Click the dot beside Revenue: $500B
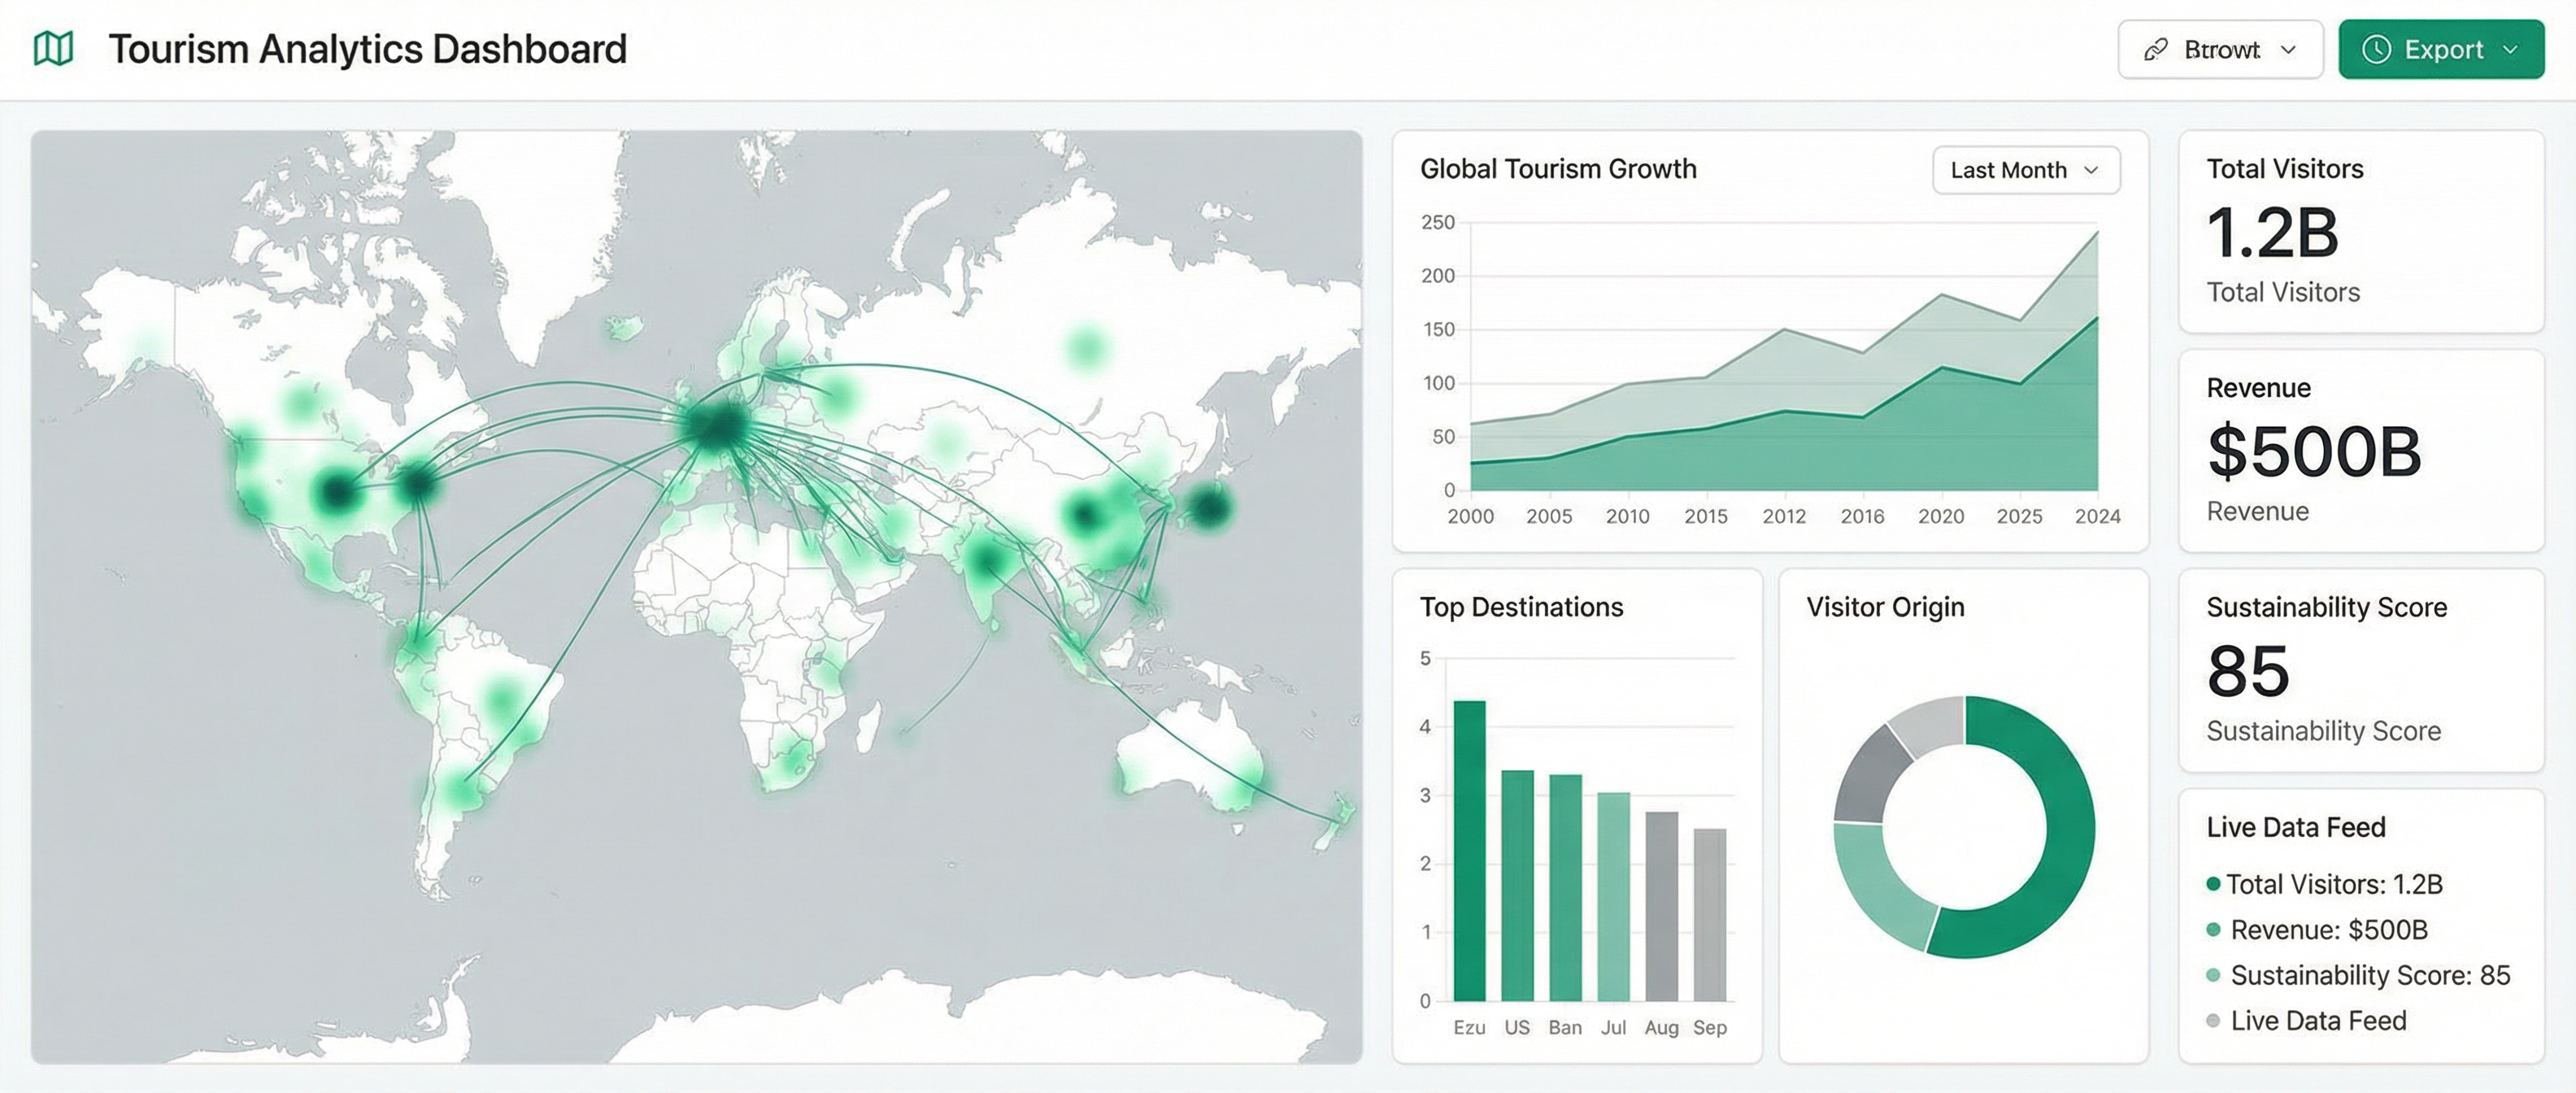The width and height of the screenshot is (2576, 1093). tap(2213, 930)
